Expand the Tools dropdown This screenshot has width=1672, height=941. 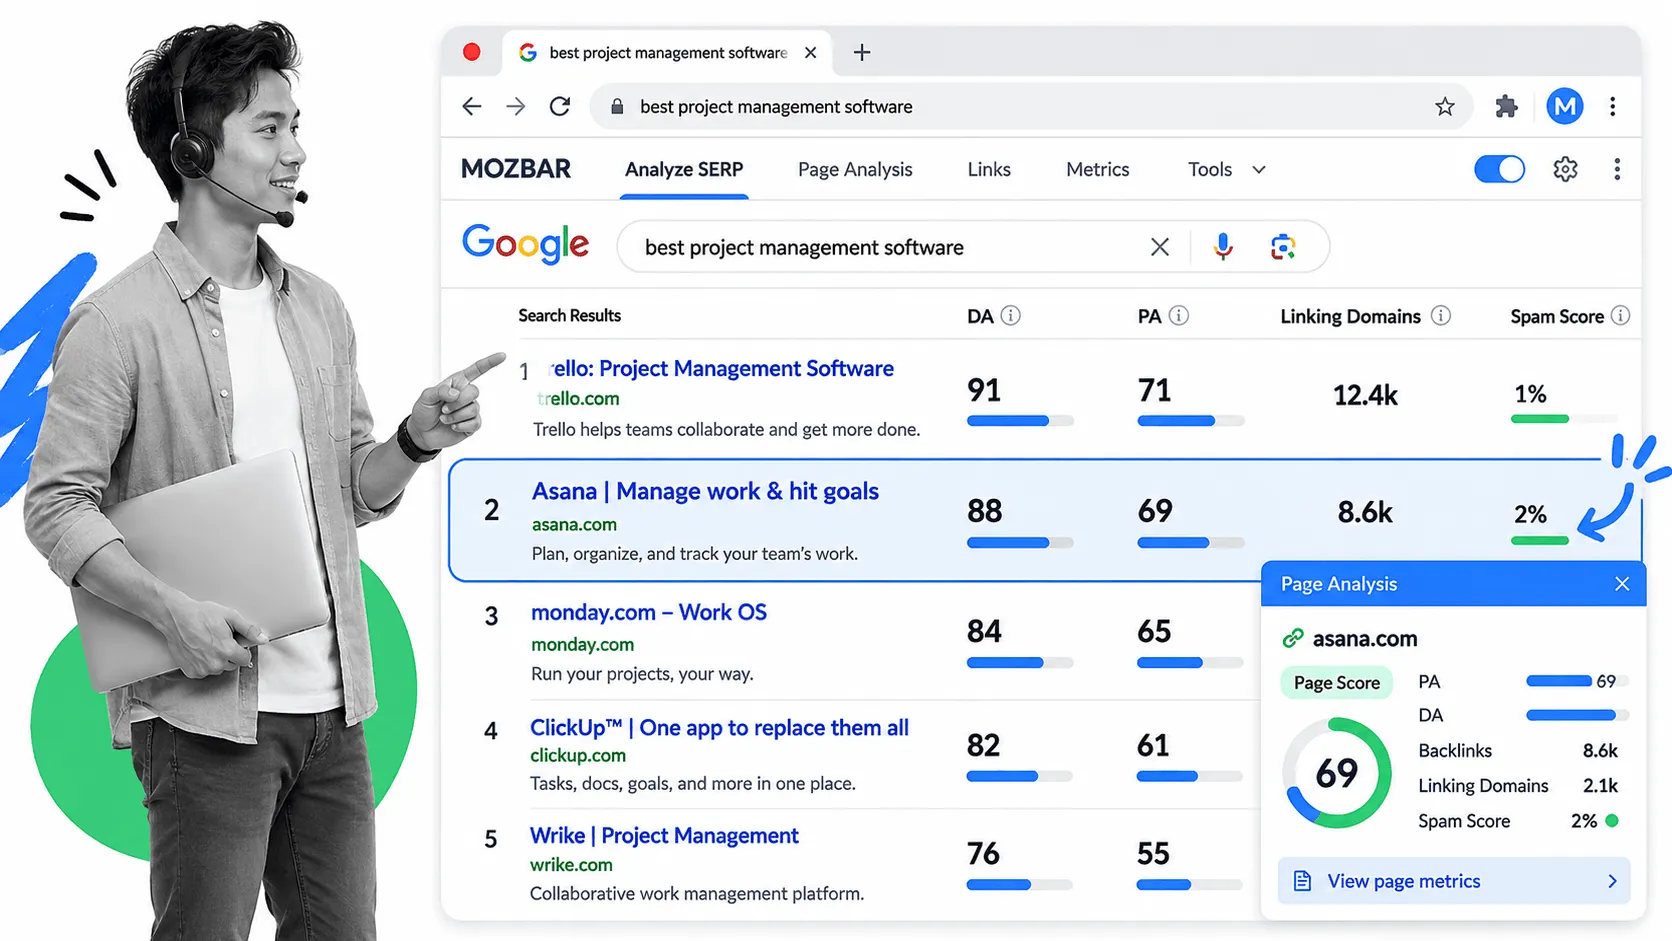pyautogui.click(x=1227, y=170)
